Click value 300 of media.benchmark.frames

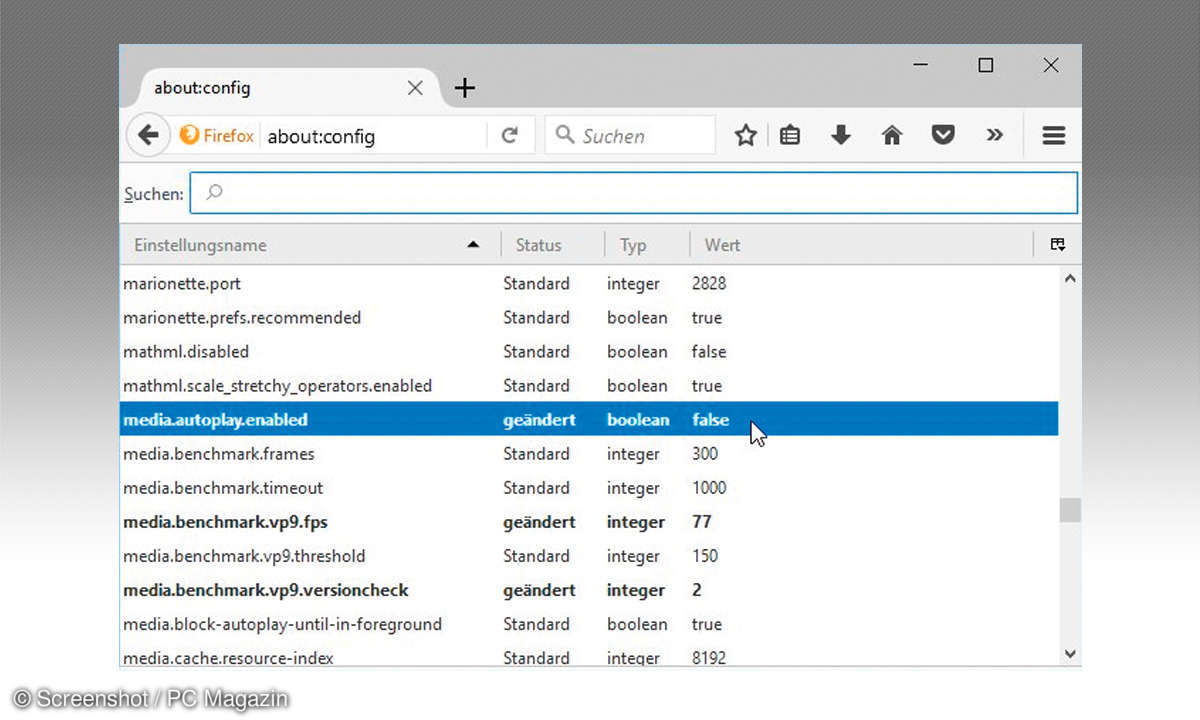(705, 454)
